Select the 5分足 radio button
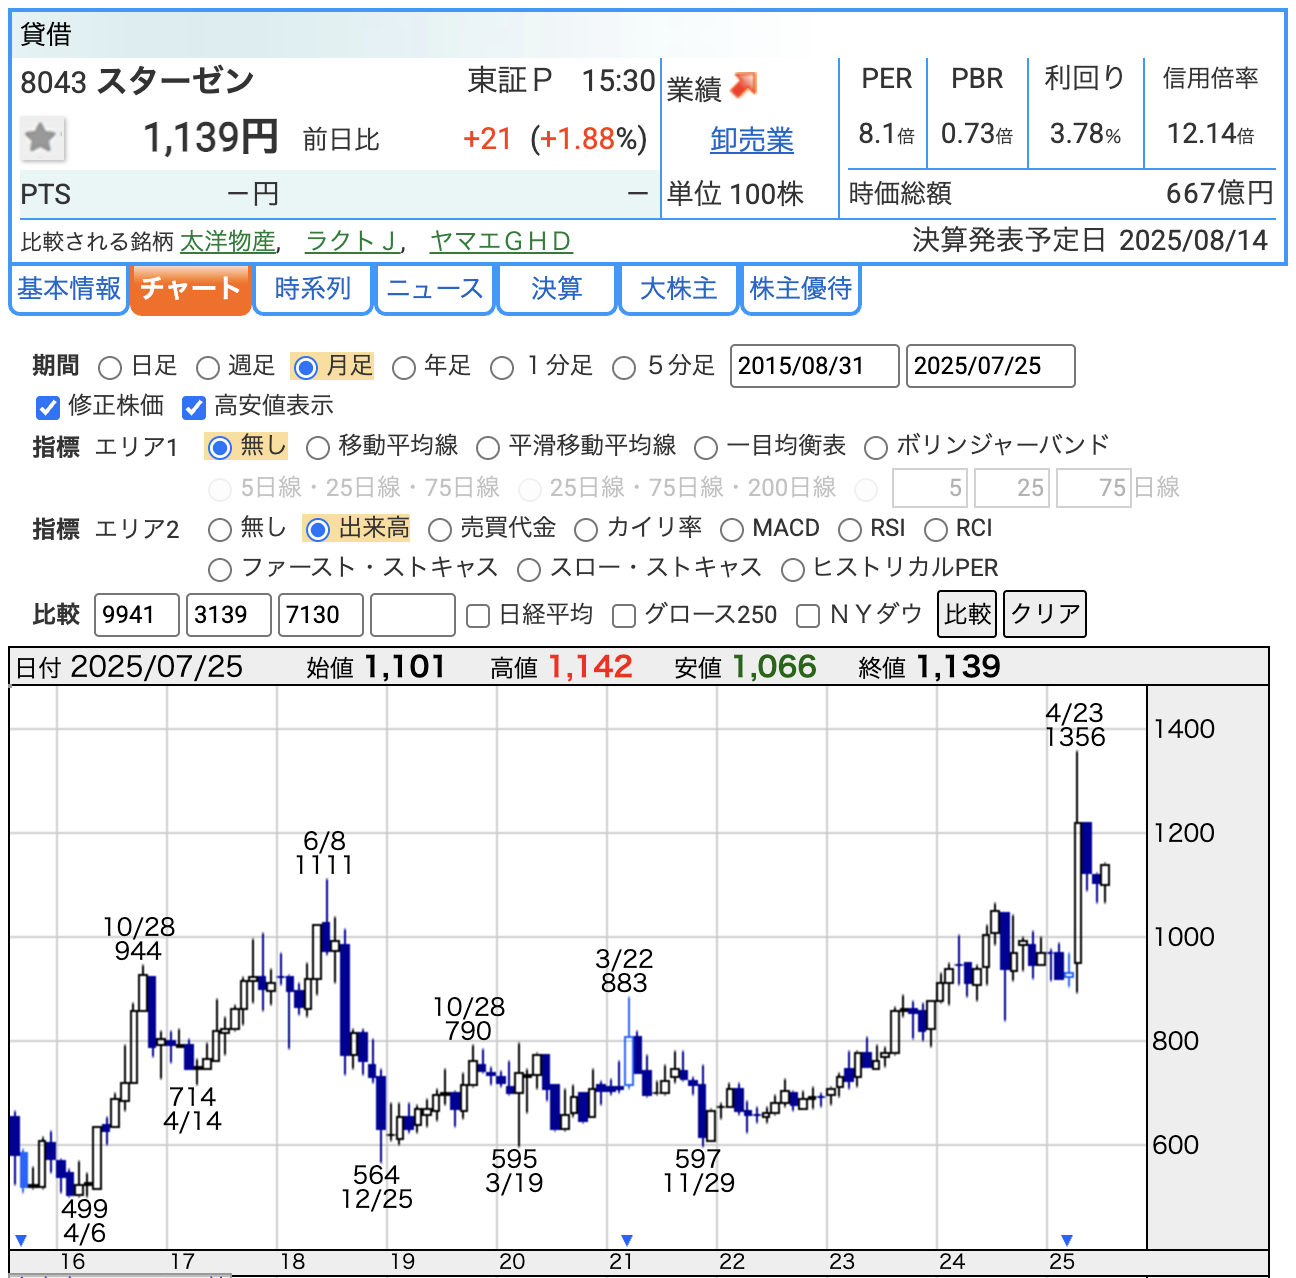This screenshot has height=1278, width=1296. point(624,368)
